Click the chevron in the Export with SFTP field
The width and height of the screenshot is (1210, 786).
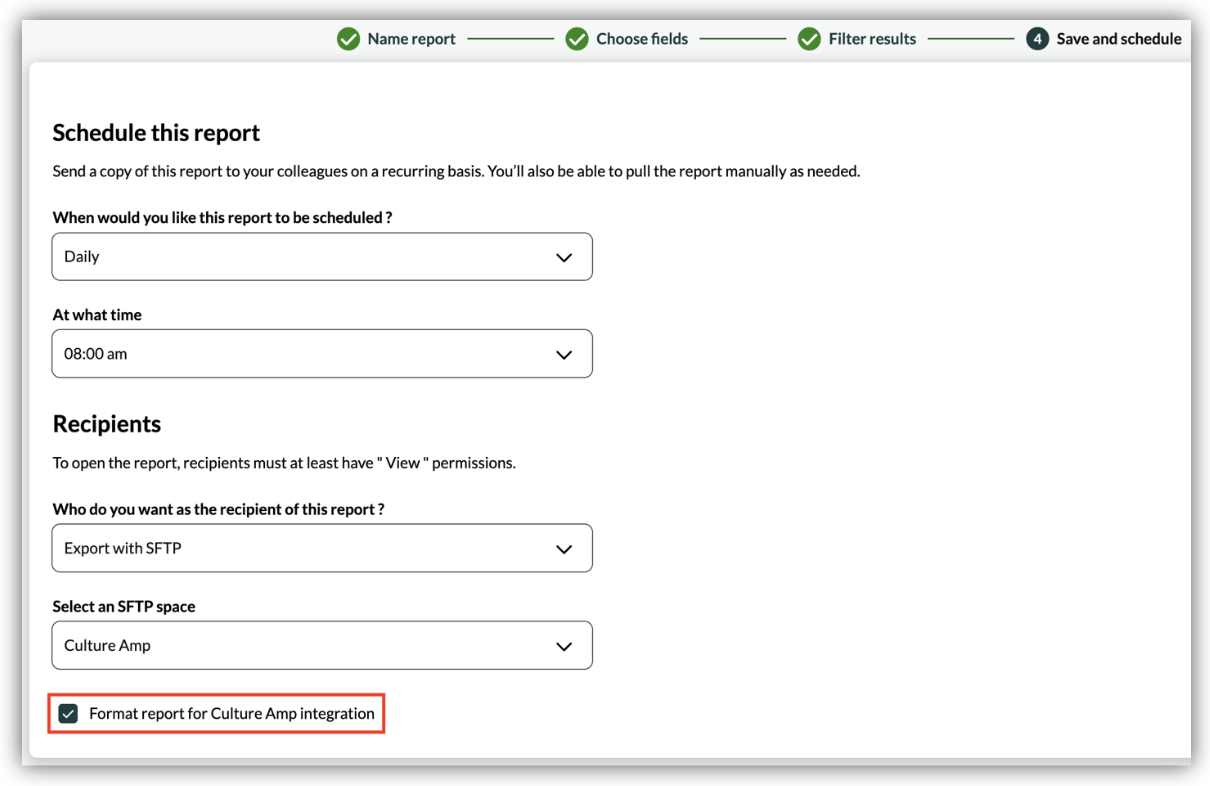564,549
